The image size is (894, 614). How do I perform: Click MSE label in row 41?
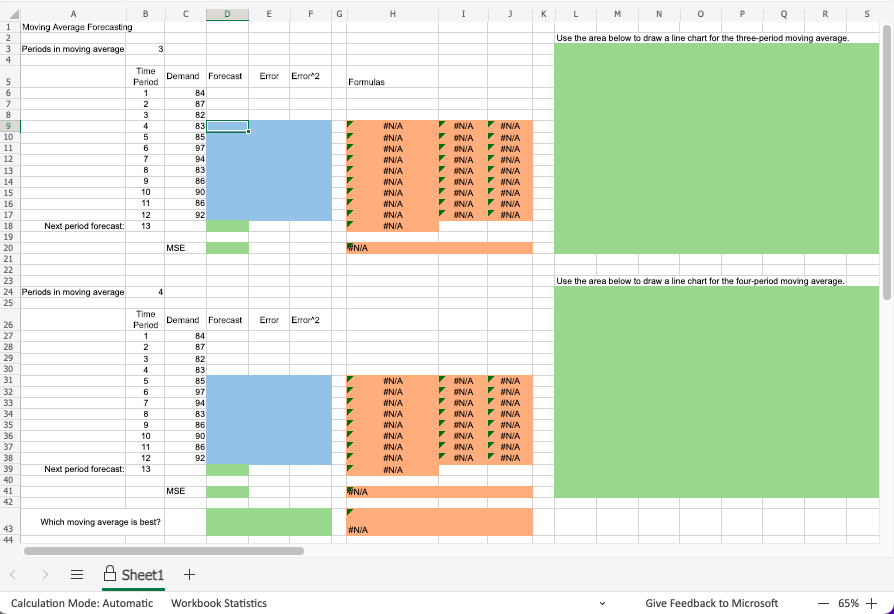point(185,491)
